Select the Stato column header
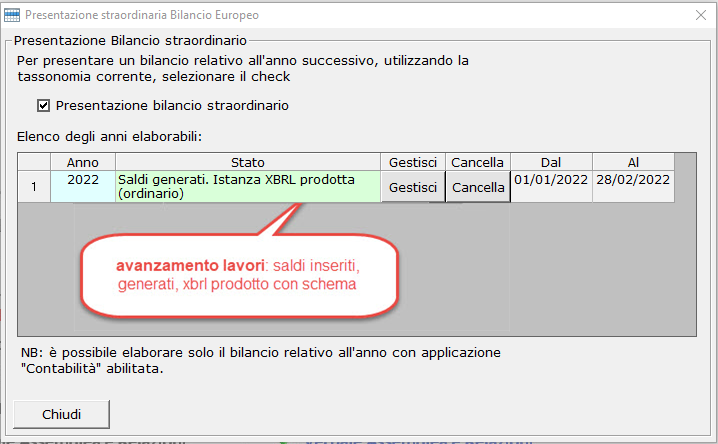Viewport: 718px width, 444px height. tap(247, 161)
